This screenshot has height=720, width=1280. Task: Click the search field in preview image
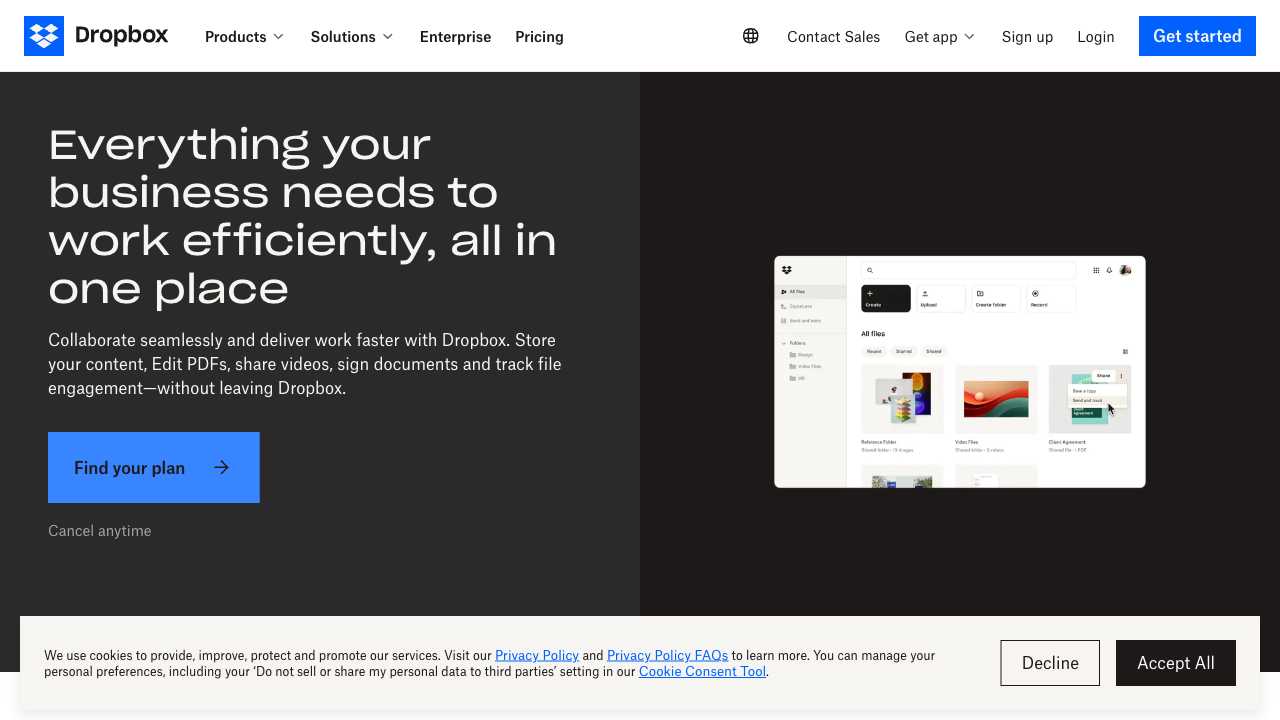click(968, 270)
